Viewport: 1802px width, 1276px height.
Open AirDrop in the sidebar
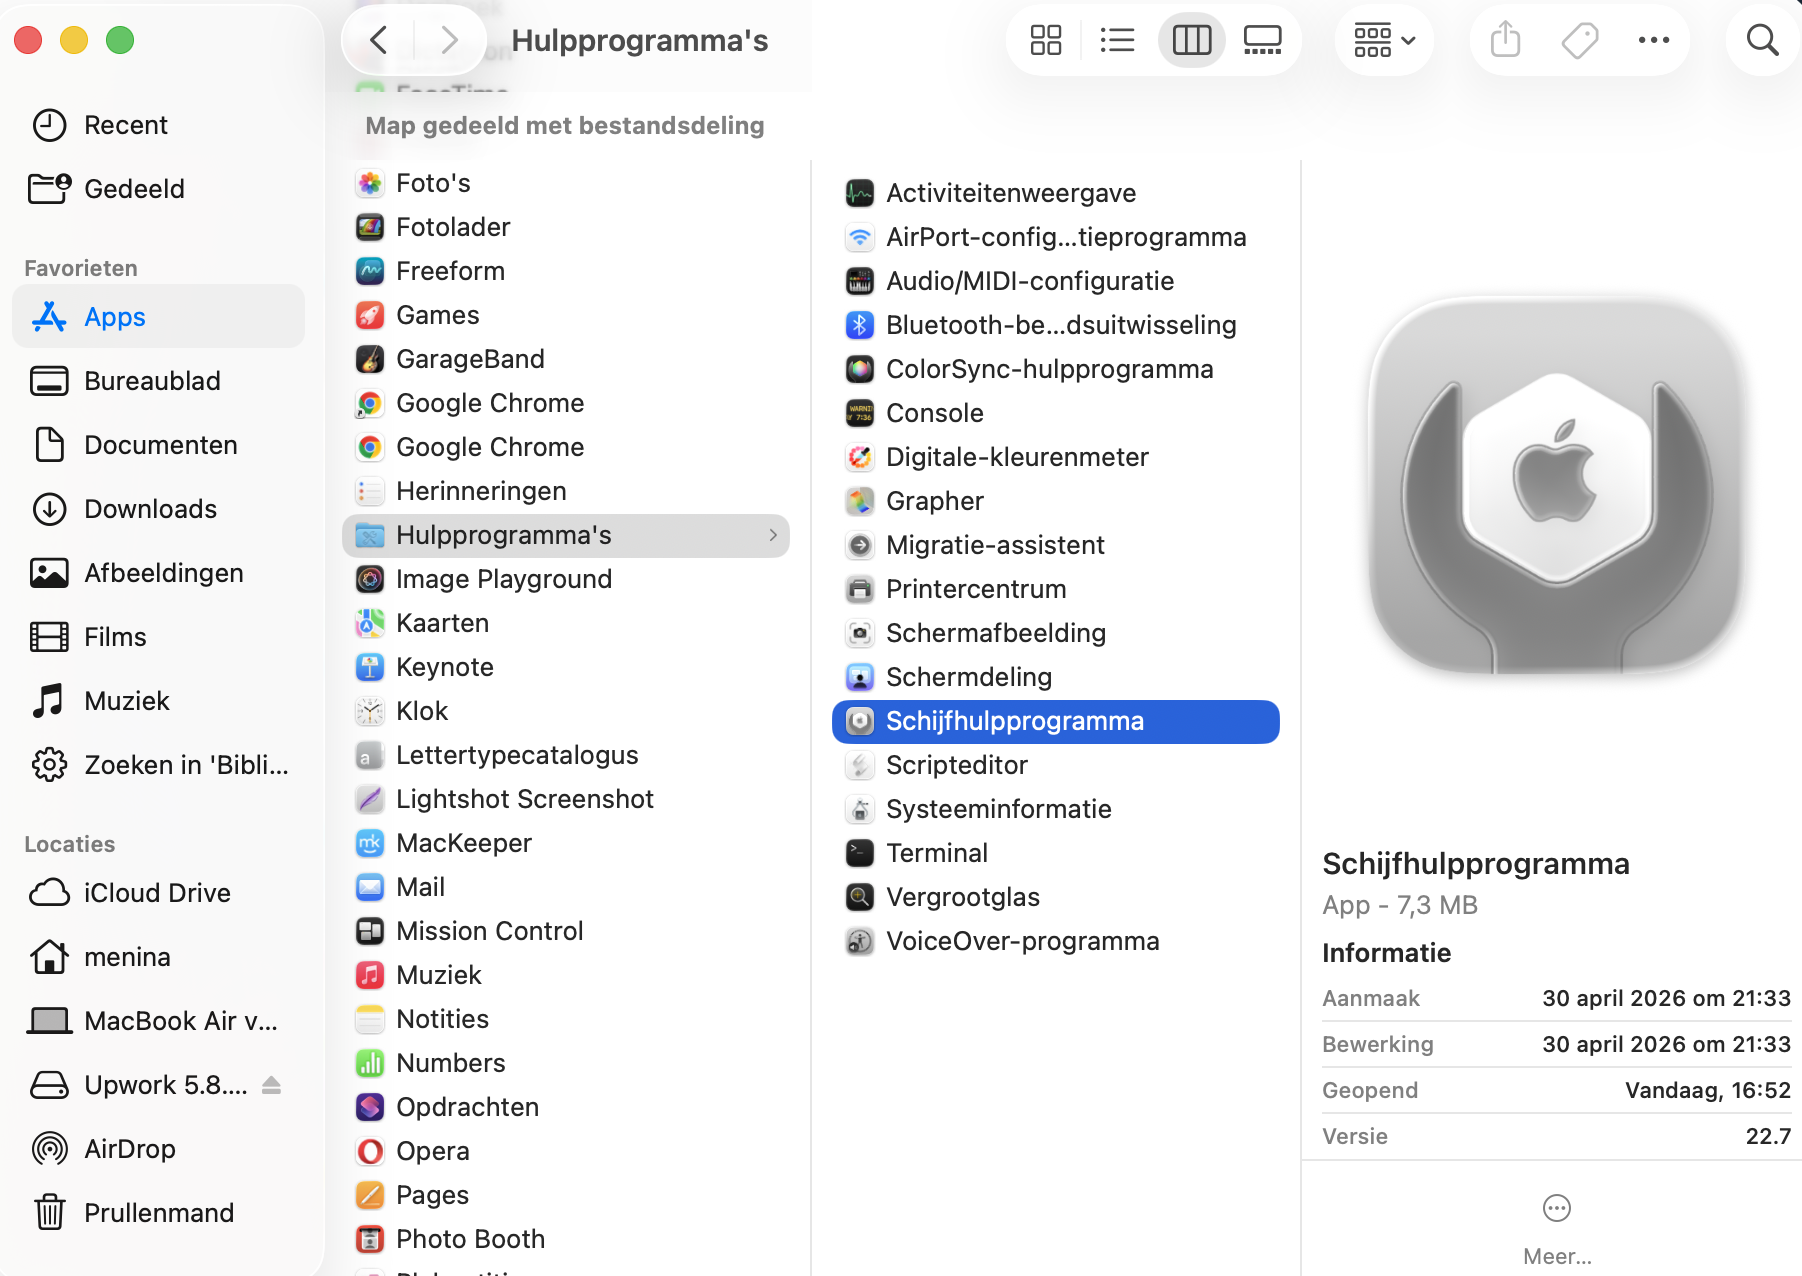[x=158, y=1149]
